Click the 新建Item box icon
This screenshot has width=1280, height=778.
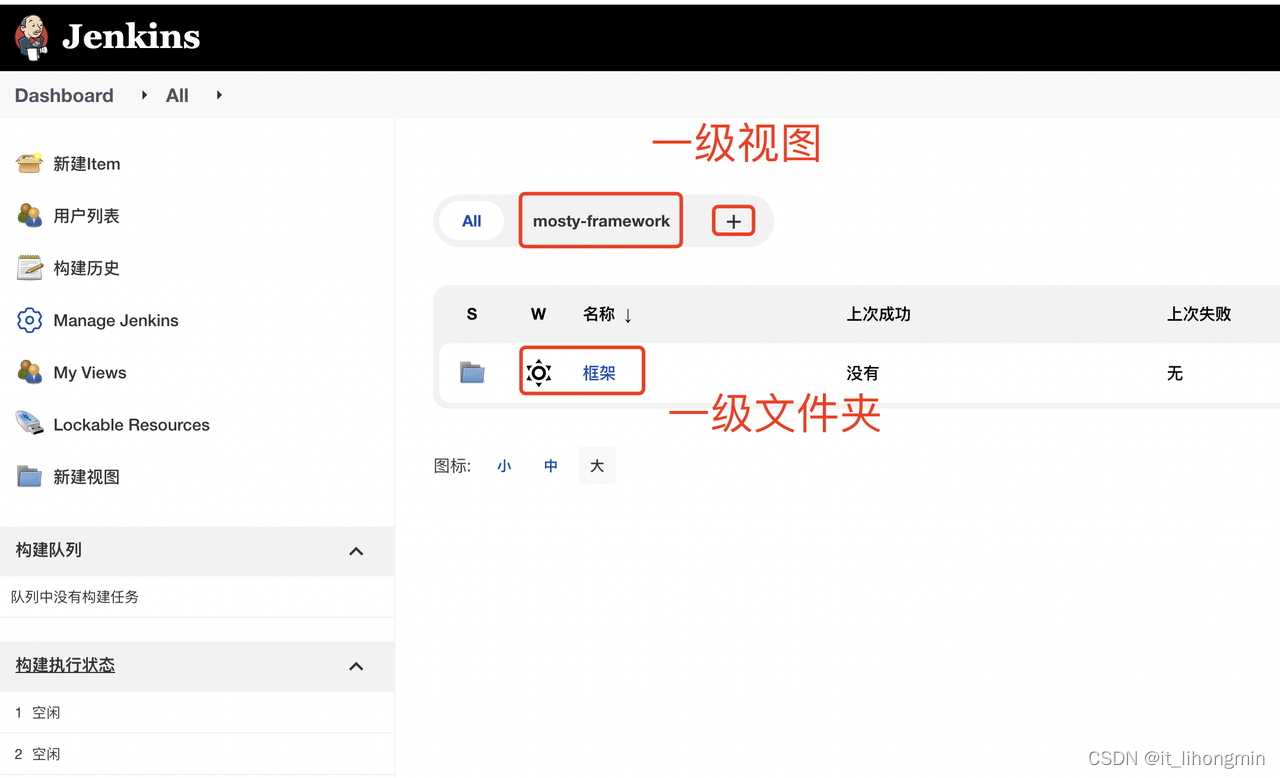pyautogui.click(x=30, y=163)
